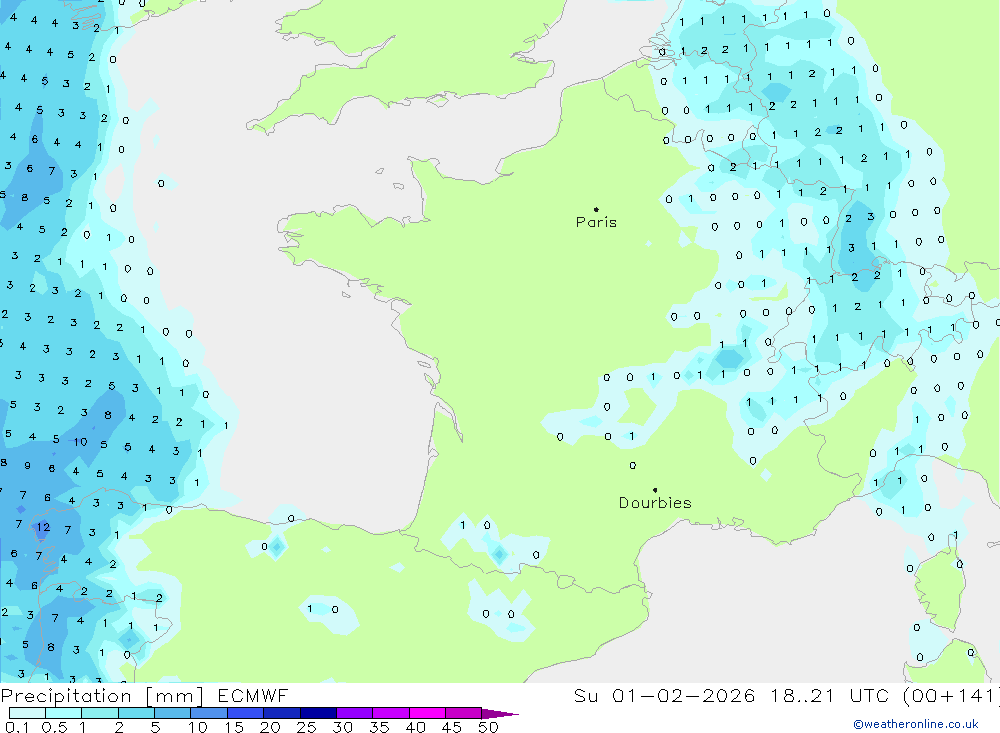1000x733 pixels.
Task: Click the legend tick label 45
Action: 452,727
